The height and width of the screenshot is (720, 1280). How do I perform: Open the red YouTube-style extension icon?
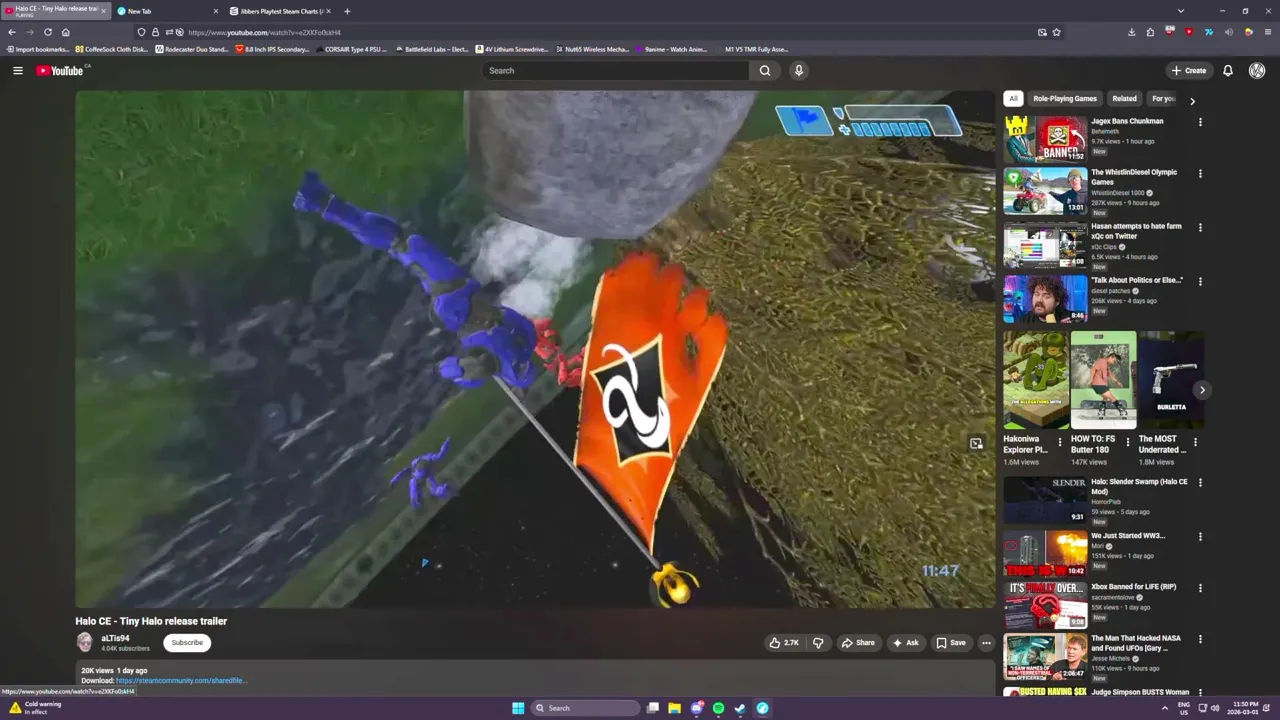tap(1189, 32)
